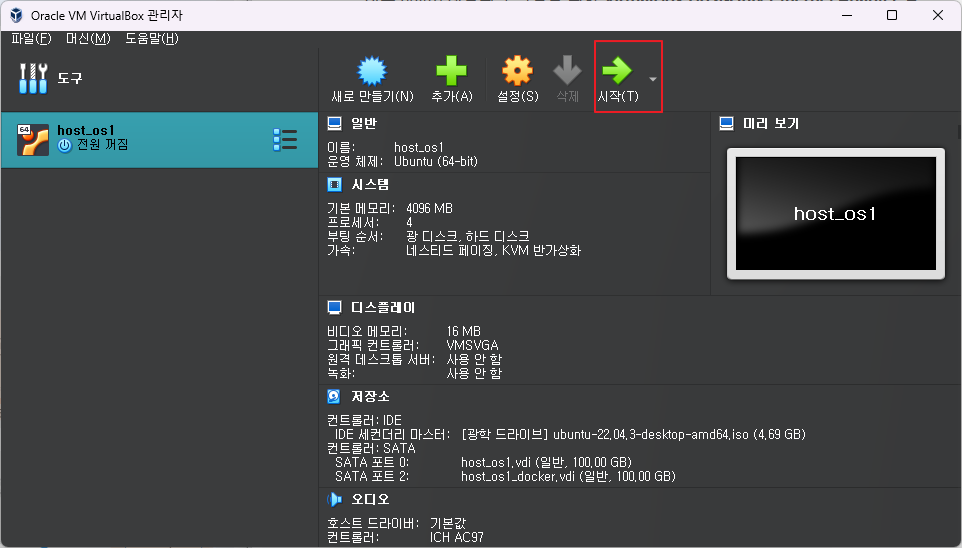Click the host_os1.vdi SATA port 0 entry
The height and width of the screenshot is (548, 962).
[547, 462]
